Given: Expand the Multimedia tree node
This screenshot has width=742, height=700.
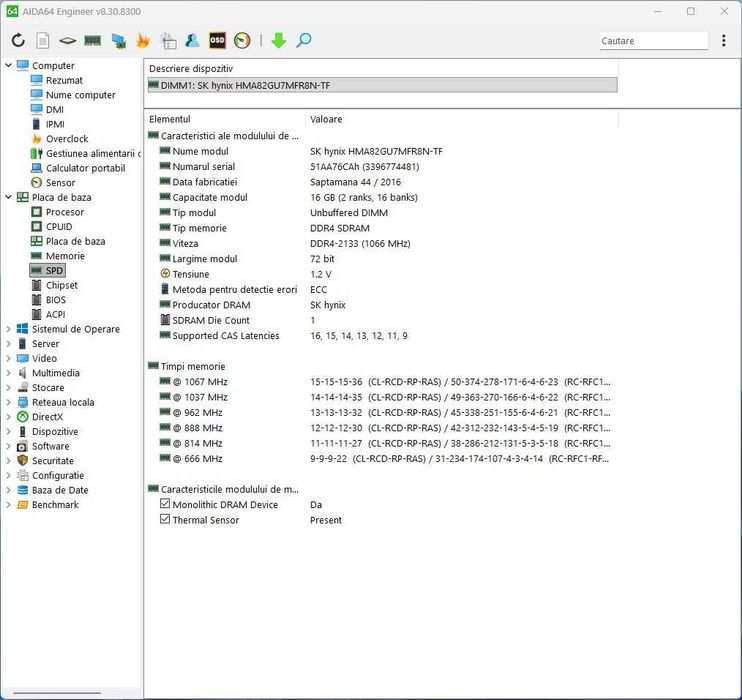Looking at the screenshot, I should [x=9, y=373].
